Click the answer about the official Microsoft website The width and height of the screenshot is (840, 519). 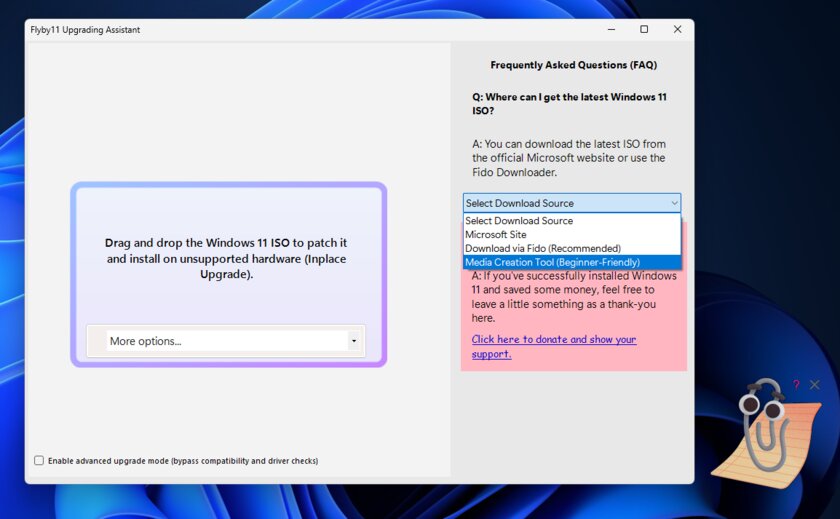coord(569,158)
